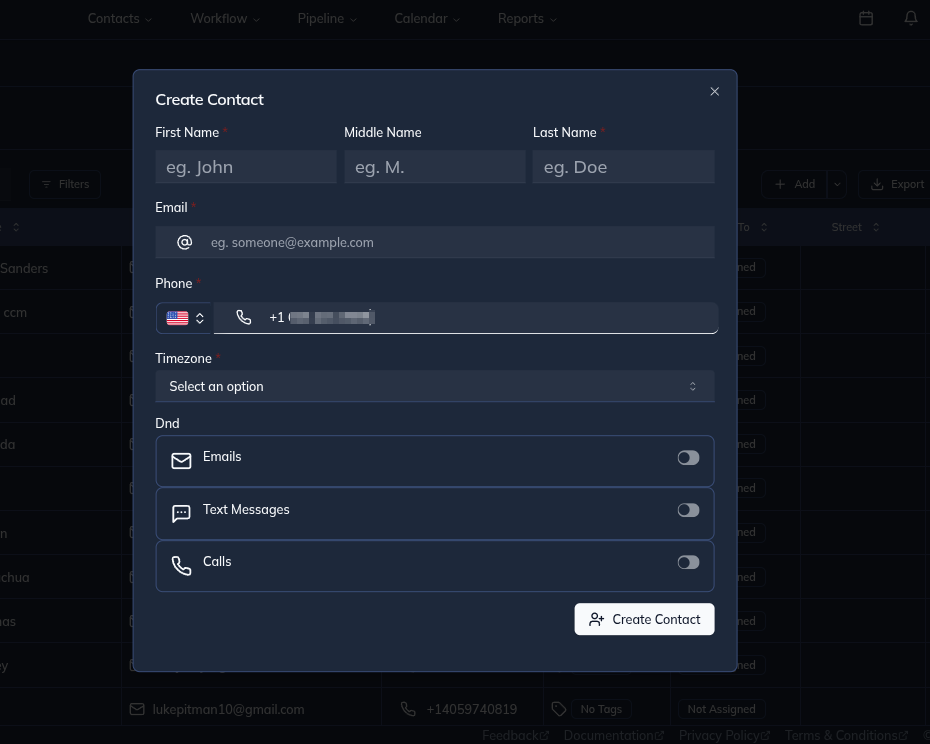The image size is (930, 744).
Task: Click the Filters funnel icon
Action: [47, 184]
